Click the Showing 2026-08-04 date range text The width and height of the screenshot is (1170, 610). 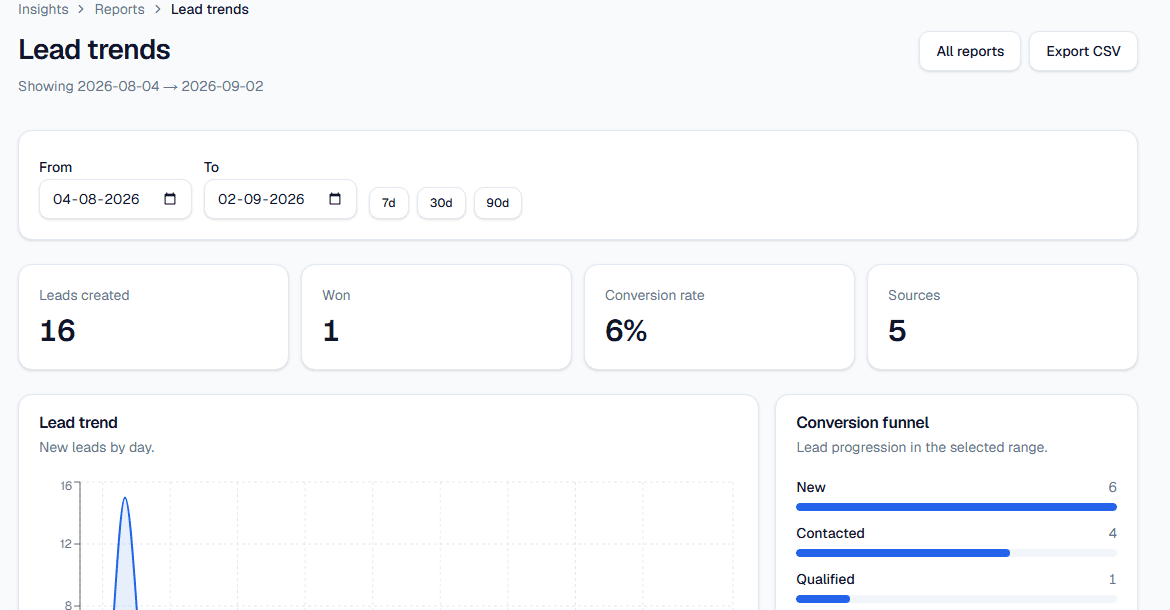140,87
